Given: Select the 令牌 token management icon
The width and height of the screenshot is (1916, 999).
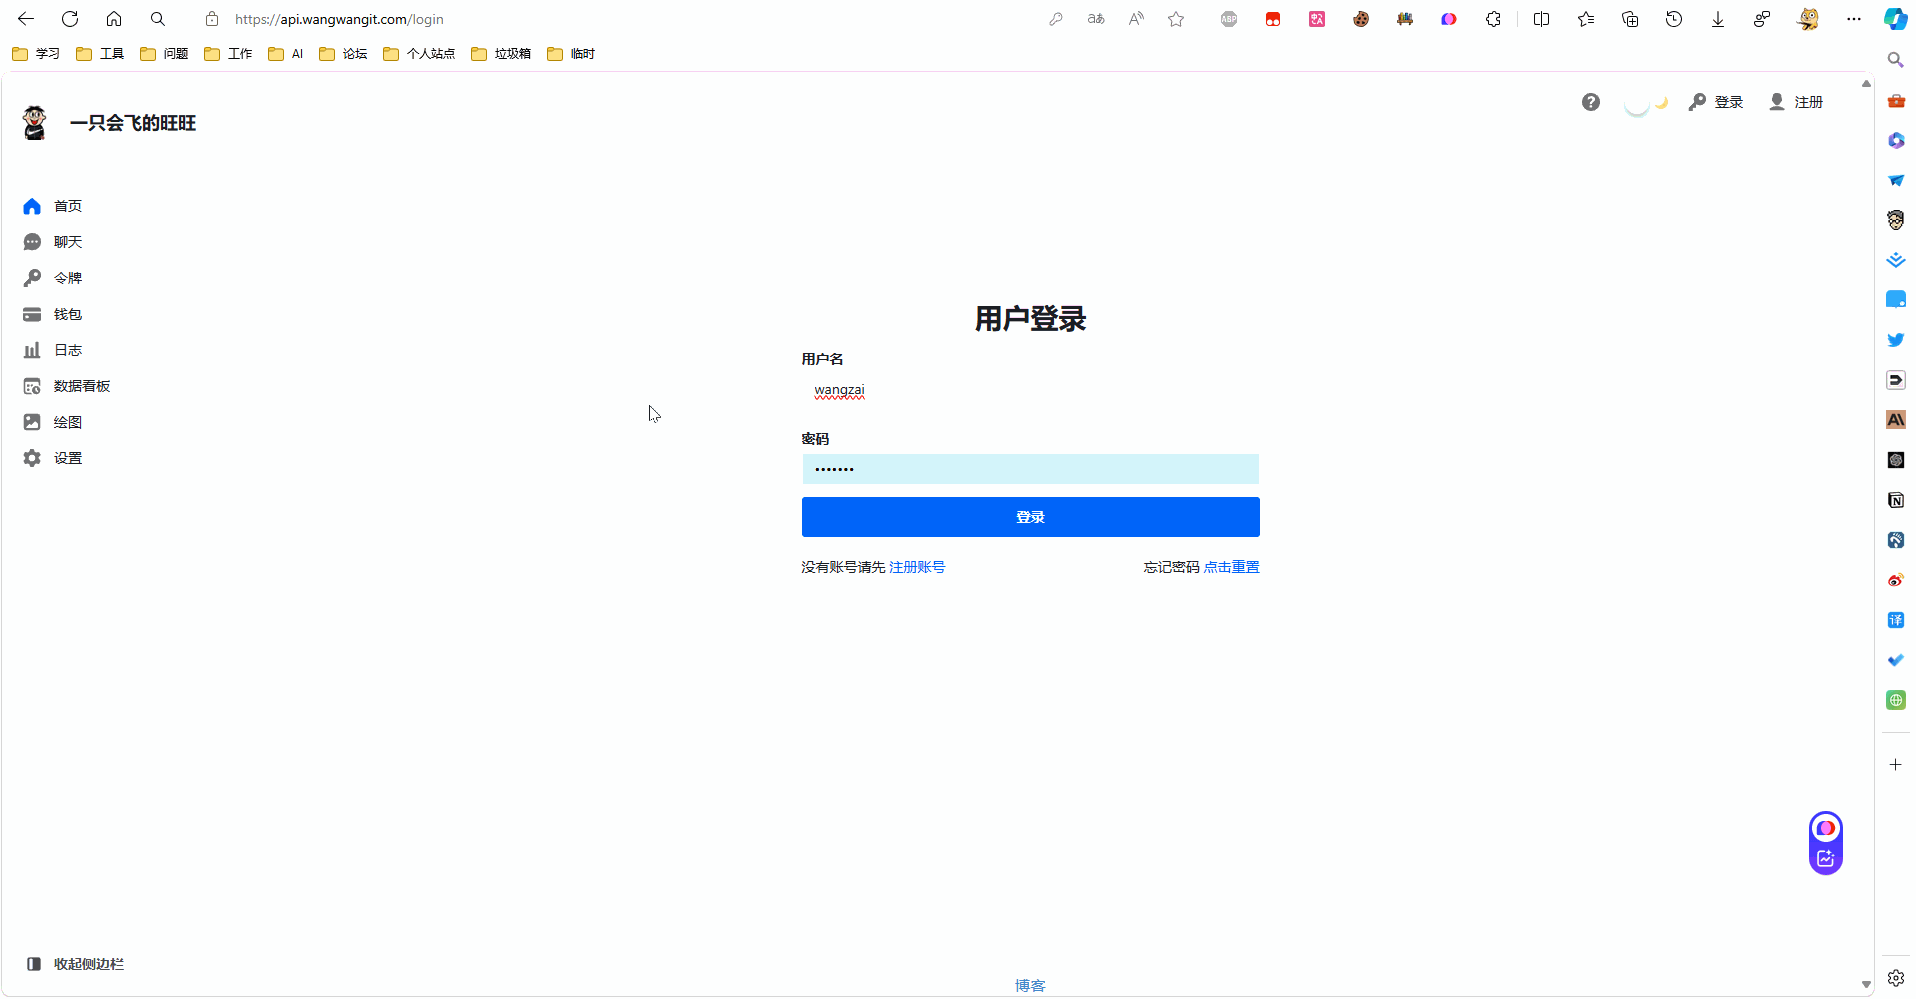Looking at the screenshot, I should point(68,277).
